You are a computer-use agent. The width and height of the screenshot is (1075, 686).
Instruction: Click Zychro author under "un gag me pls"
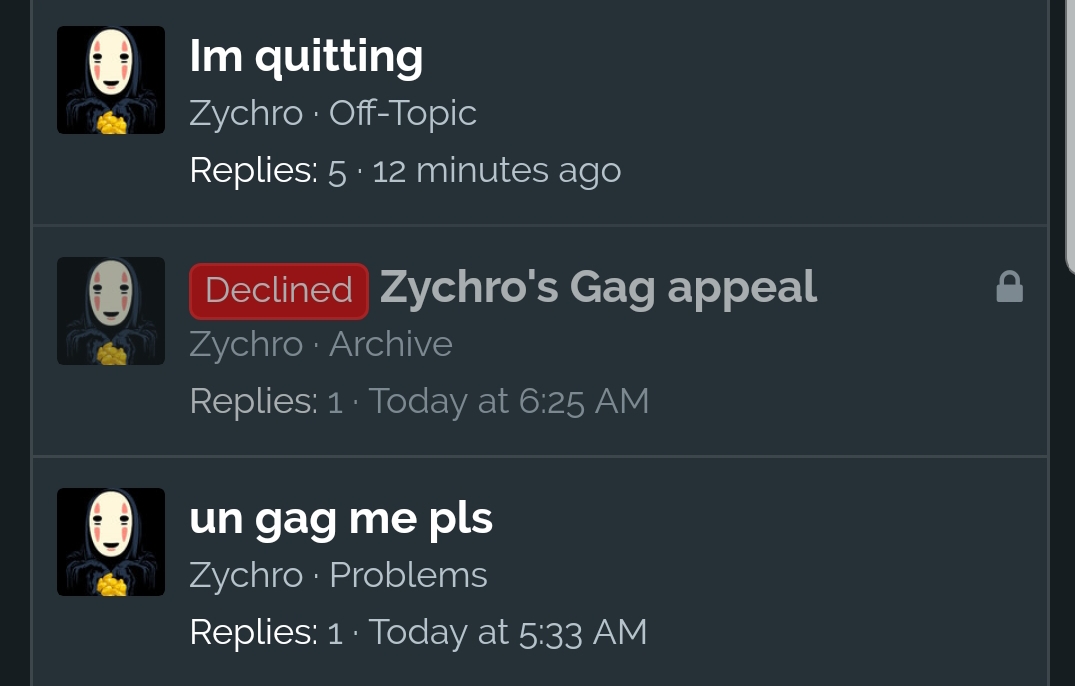[246, 575]
